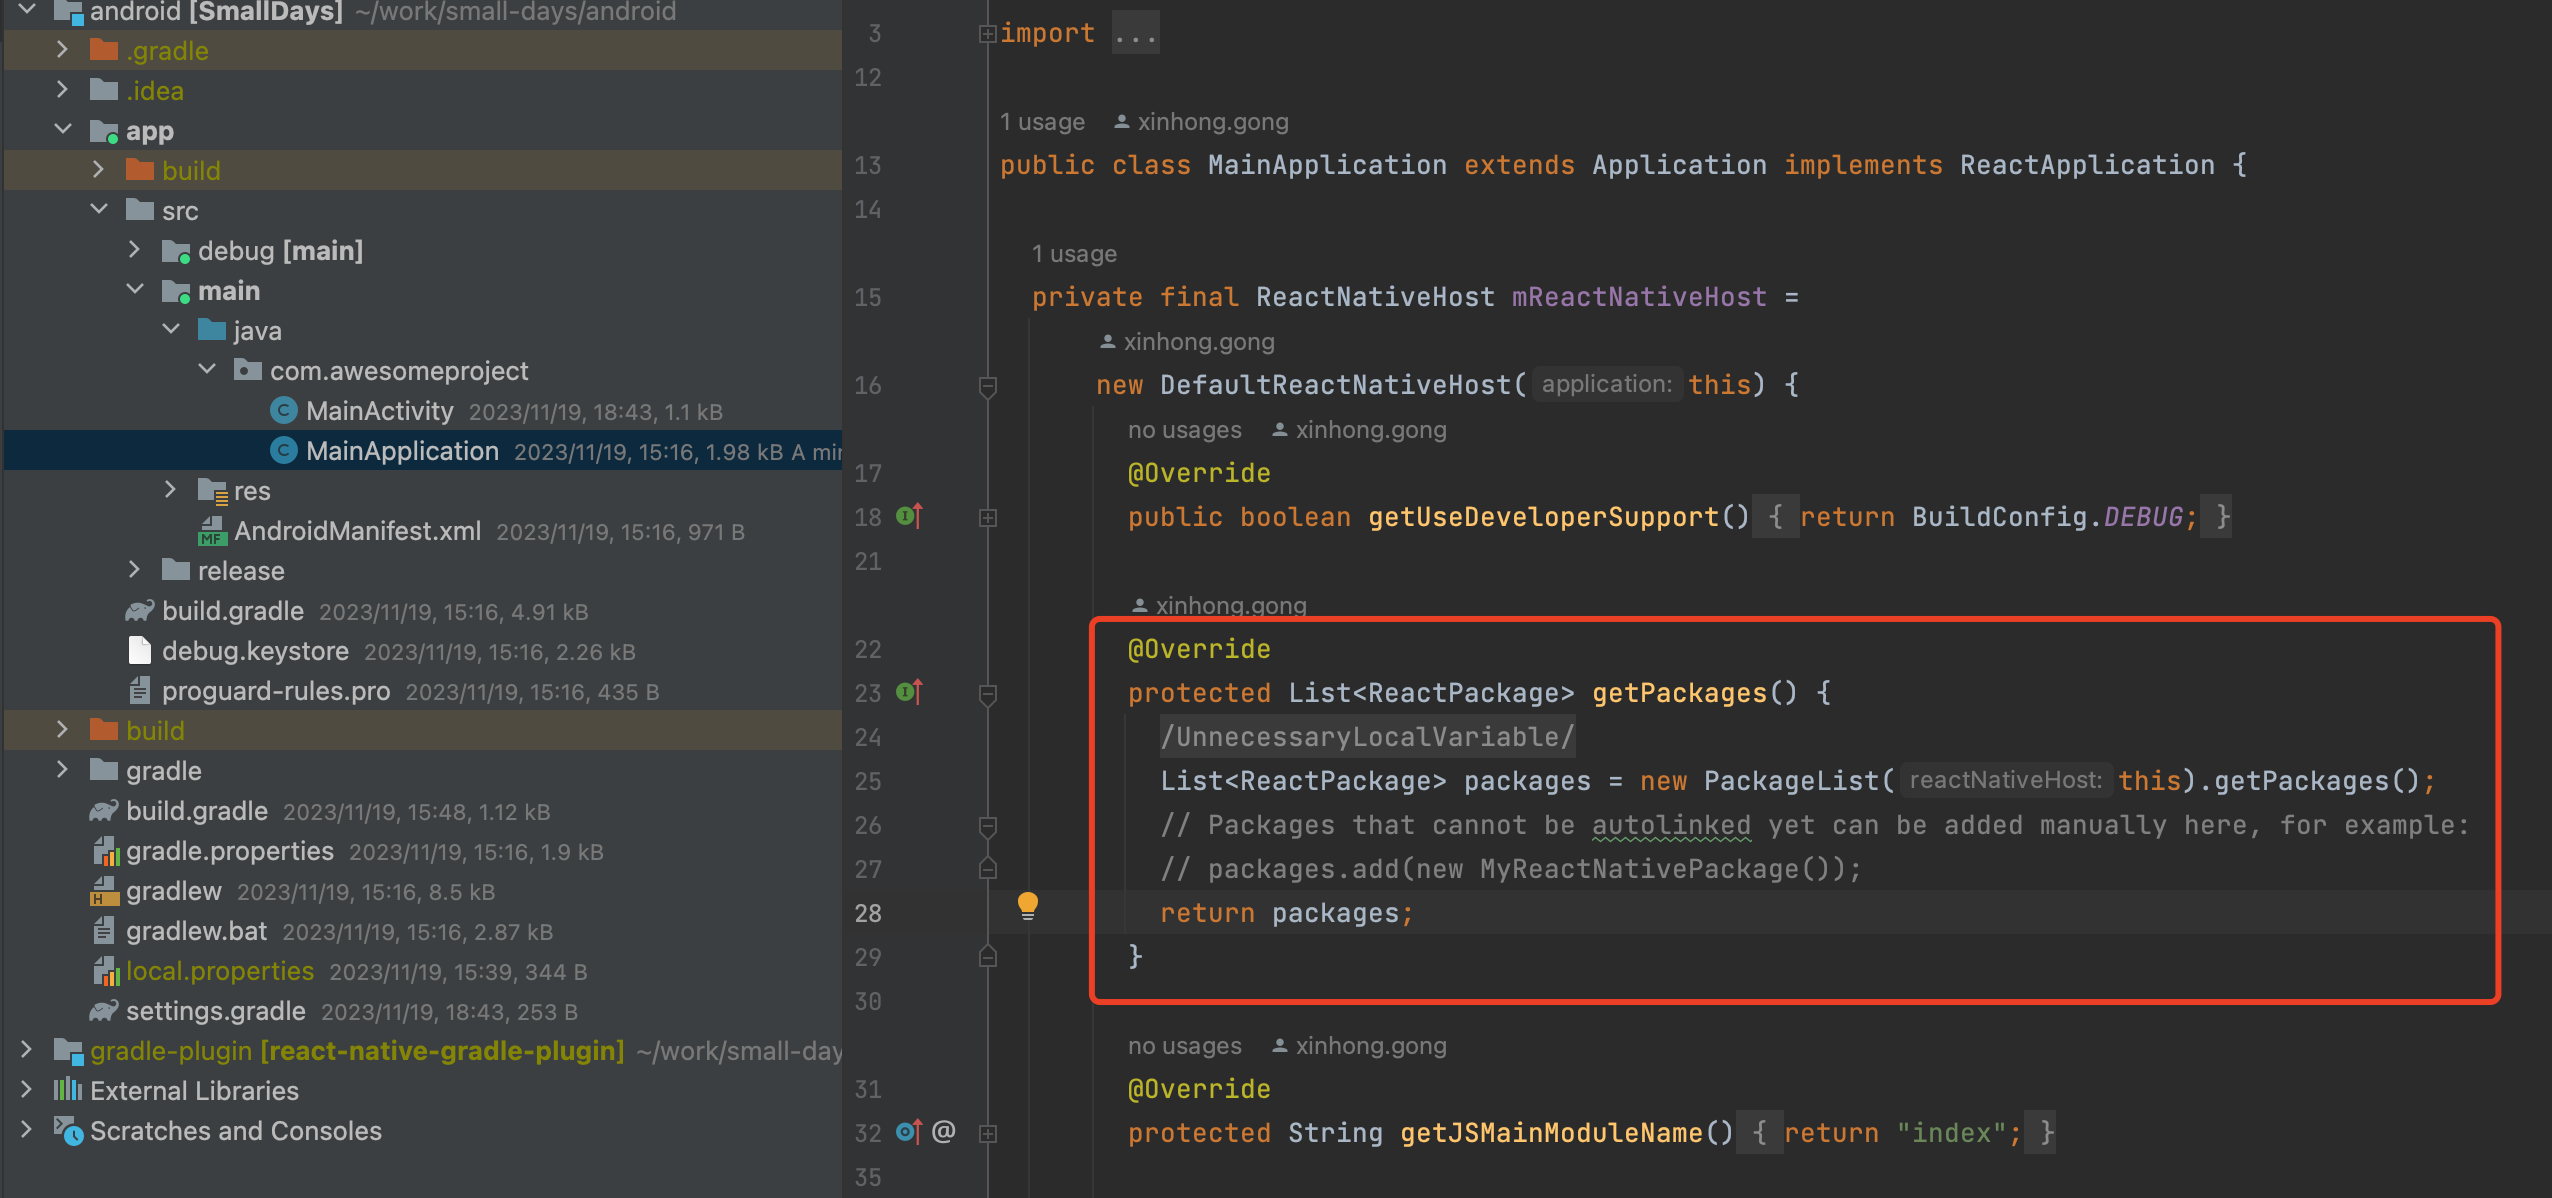
Task: Click the @ gutter marker on line 32
Action: point(944,1132)
